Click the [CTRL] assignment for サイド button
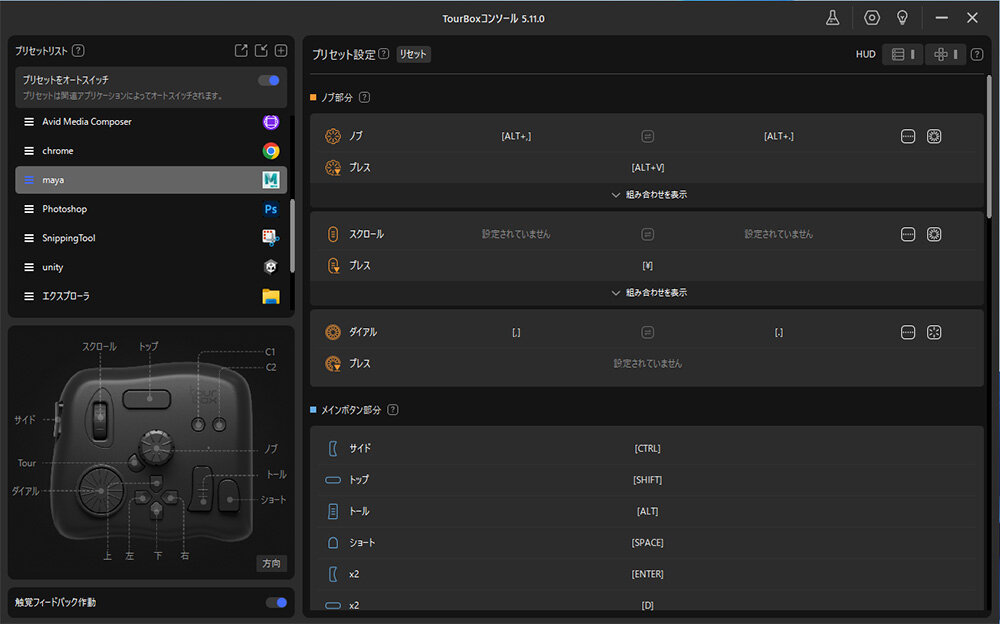This screenshot has height=624, width=1000. pos(647,448)
